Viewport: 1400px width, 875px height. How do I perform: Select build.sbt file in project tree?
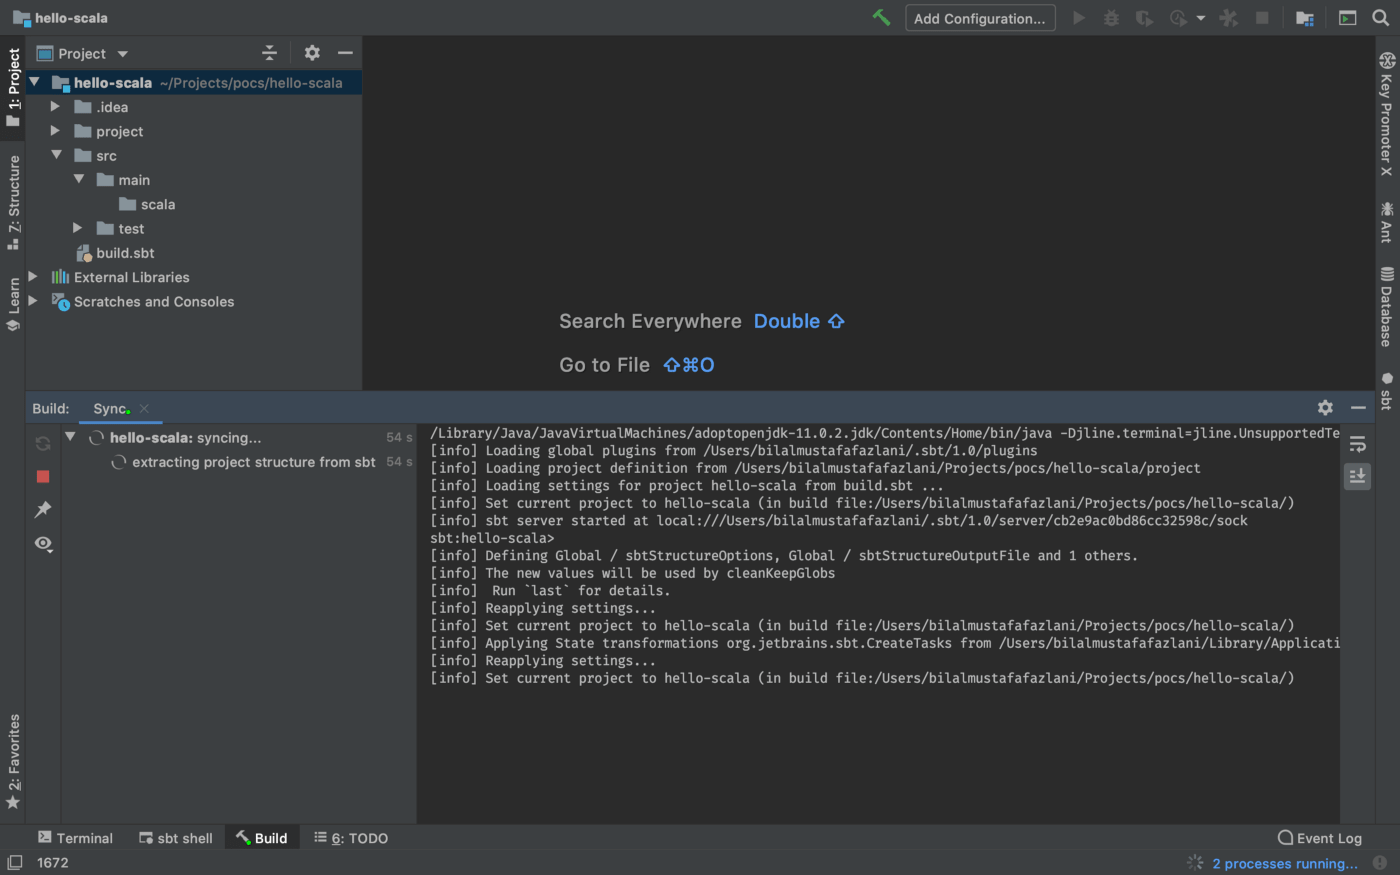[x=125, y=253]
